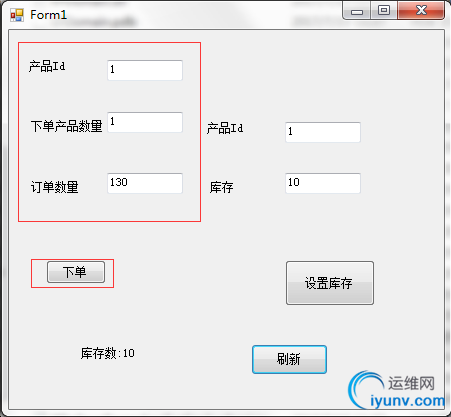Minimize the Form1 window
Viewport: 451px width, 417px height.
click(356, 11)
